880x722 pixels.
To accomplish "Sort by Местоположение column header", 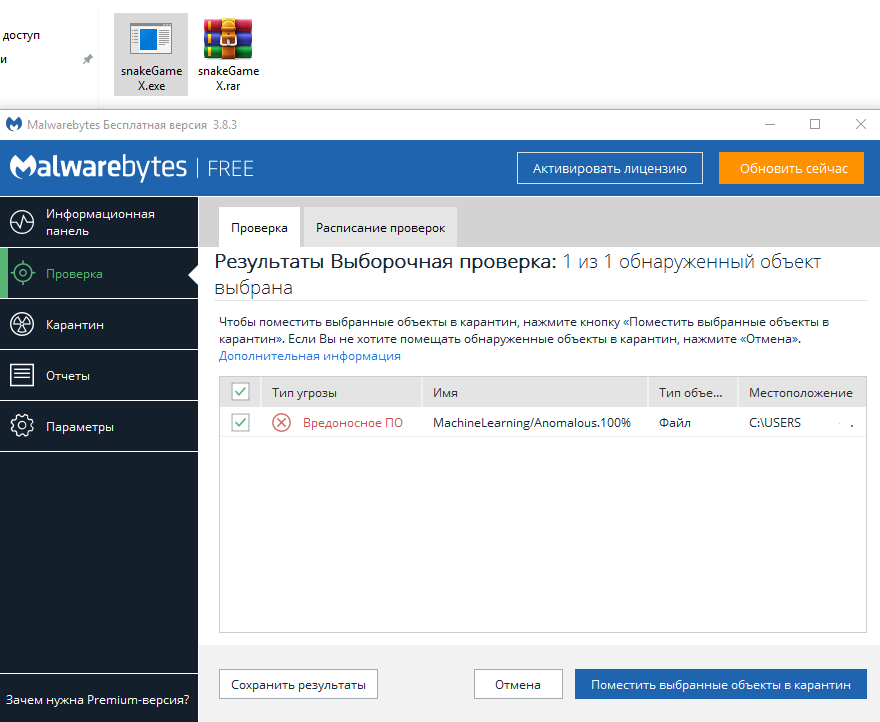I will click(x=802, y=392).
